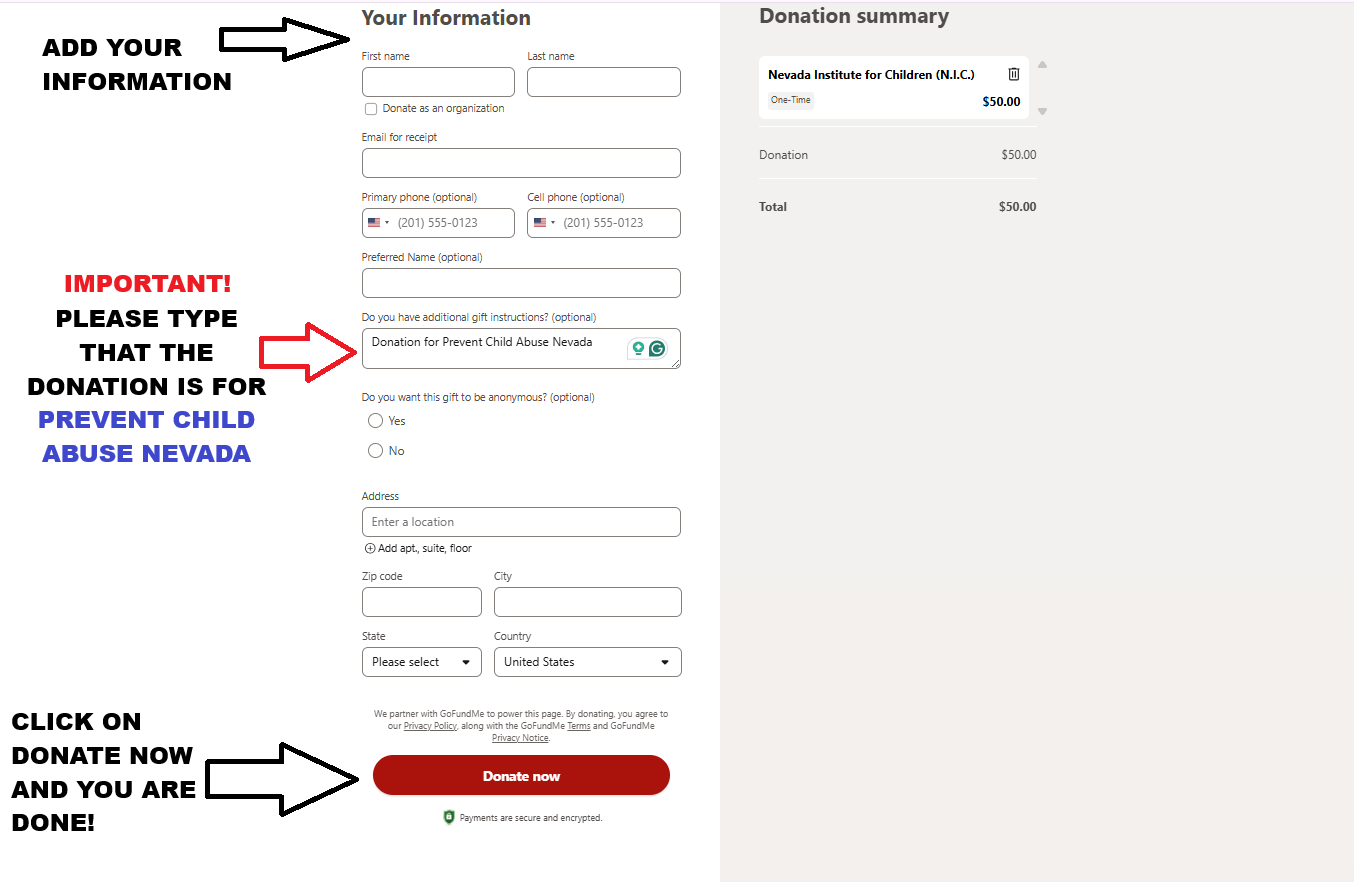Click the plus icon to add apt, suite, floor
Screen dimensions: 1354x882
coord(370,548)
